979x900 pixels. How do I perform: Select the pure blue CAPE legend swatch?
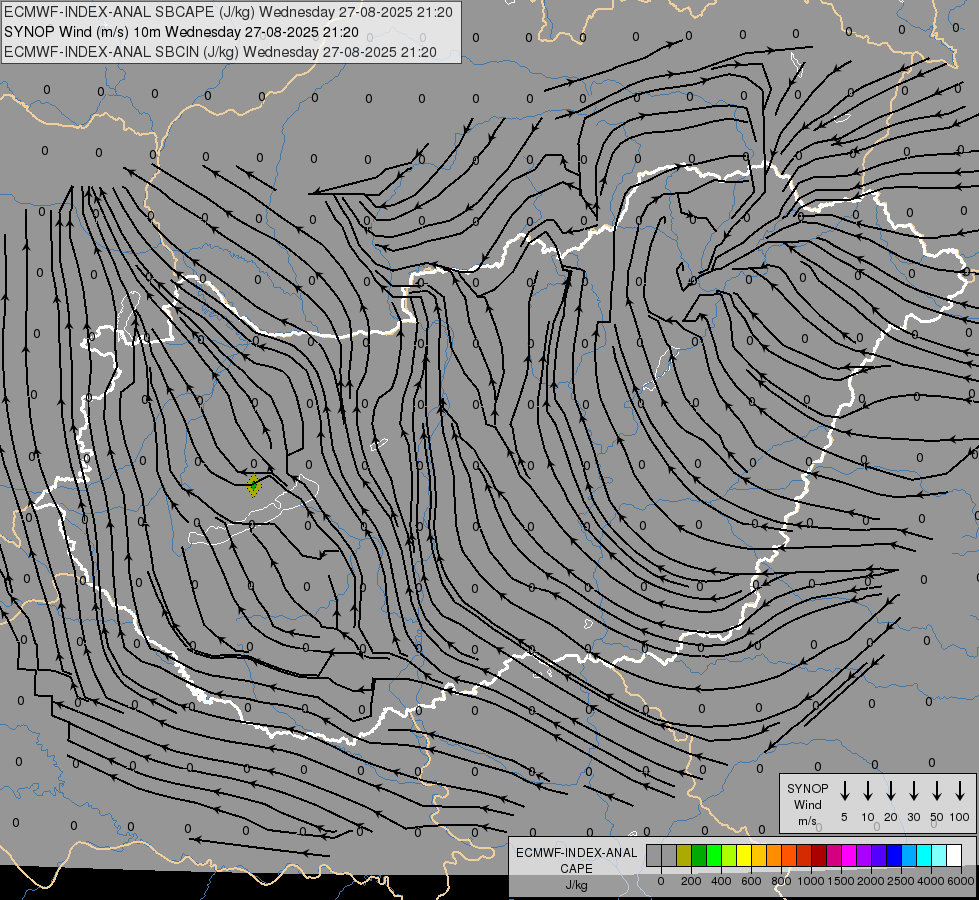coord(893,855)
